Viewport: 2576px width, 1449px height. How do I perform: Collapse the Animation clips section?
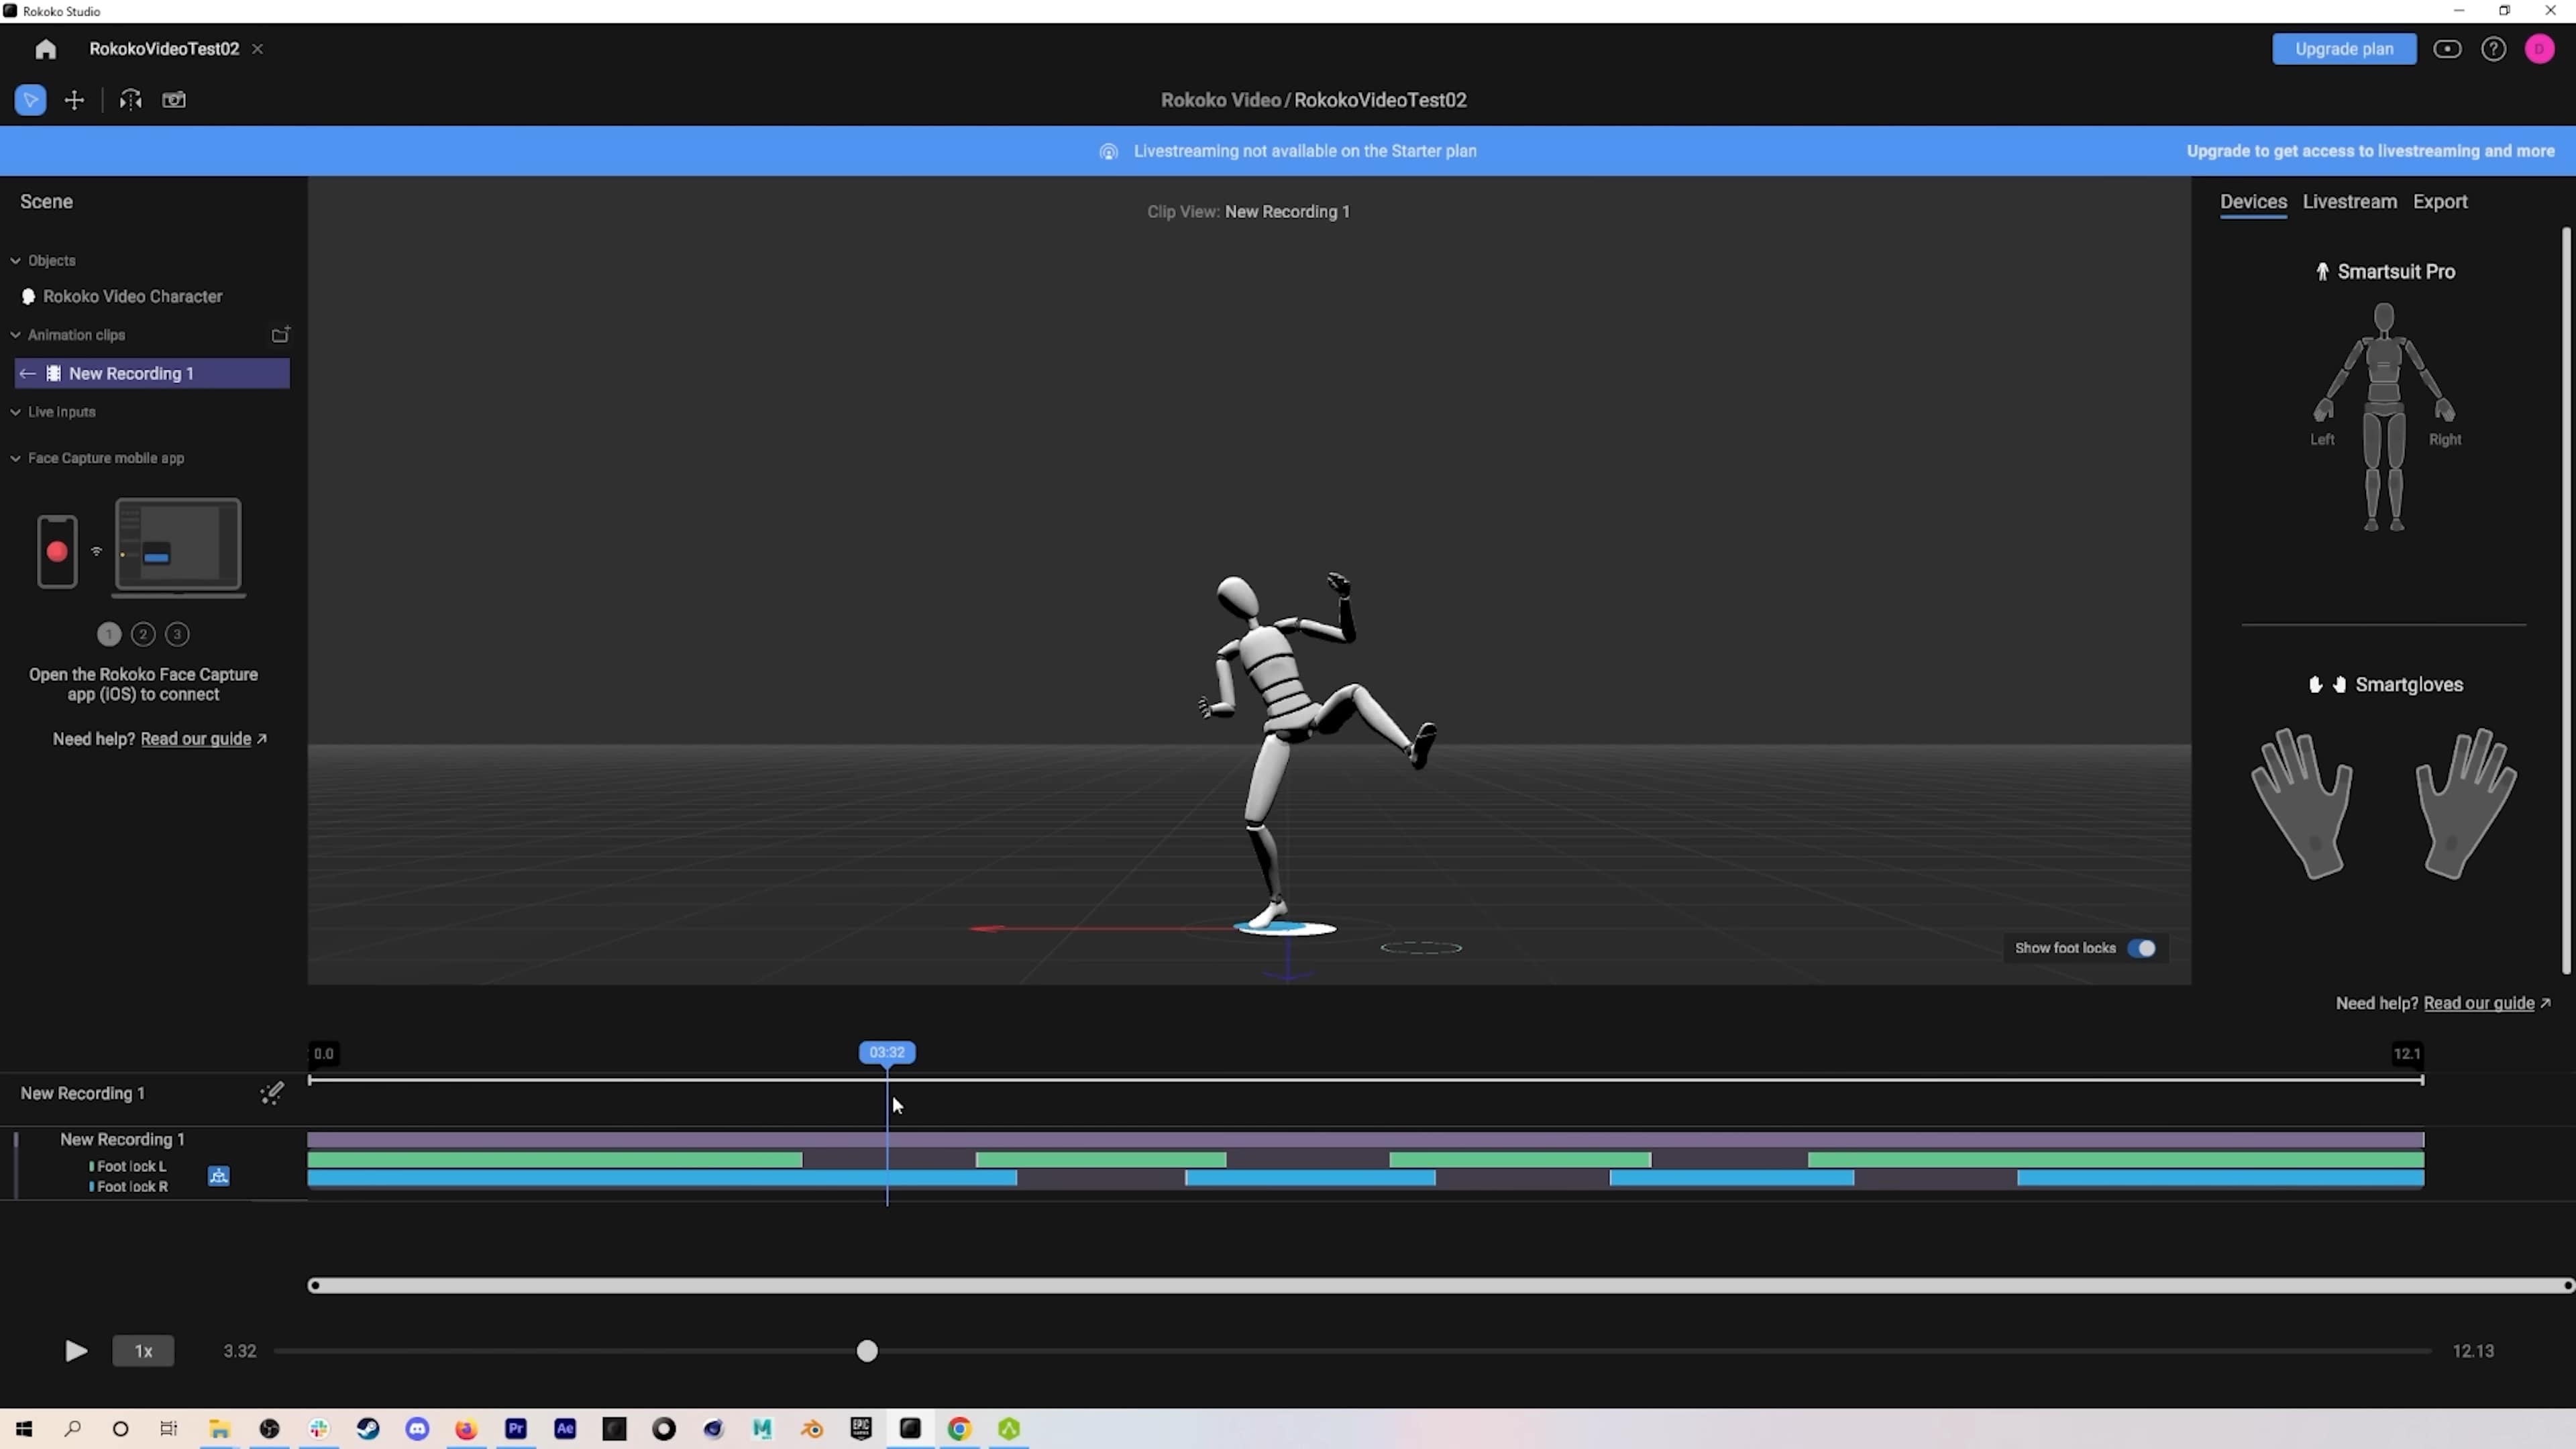tap(16, 334)
